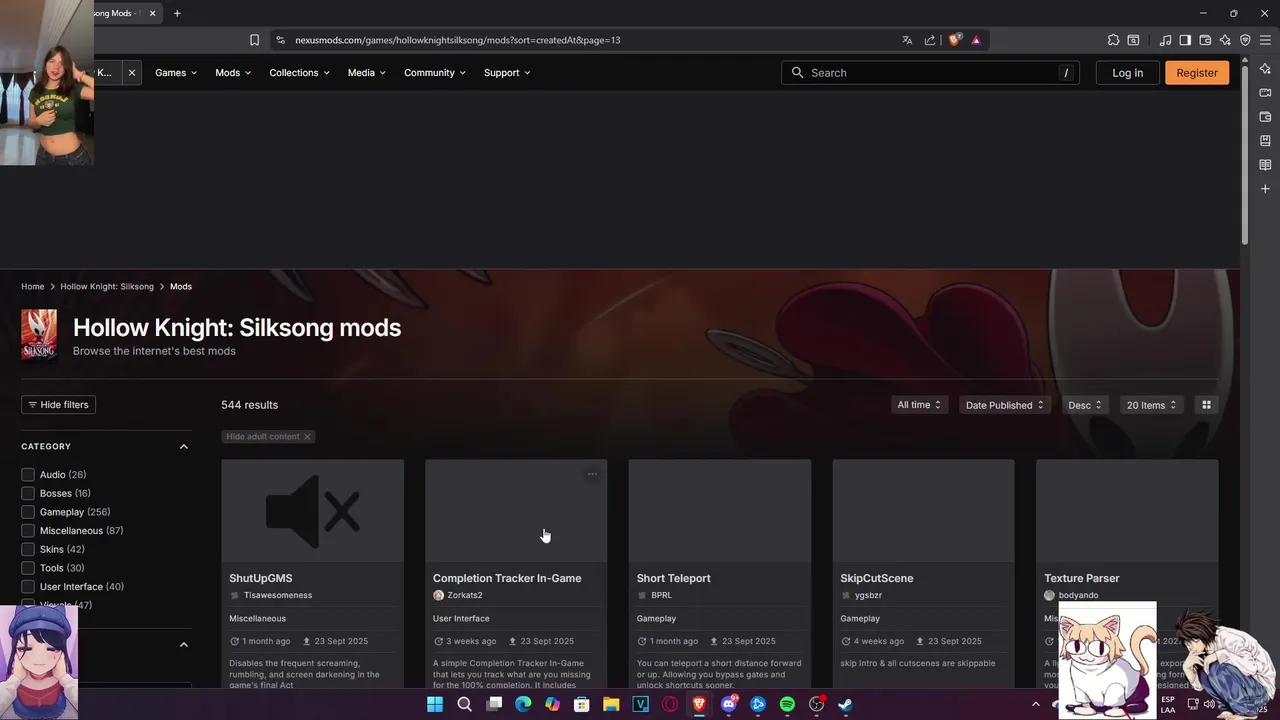This screenshot has height=720, width=1280.
Task: Open the Leo AI icon in side panel
Action: [1265, 69]
